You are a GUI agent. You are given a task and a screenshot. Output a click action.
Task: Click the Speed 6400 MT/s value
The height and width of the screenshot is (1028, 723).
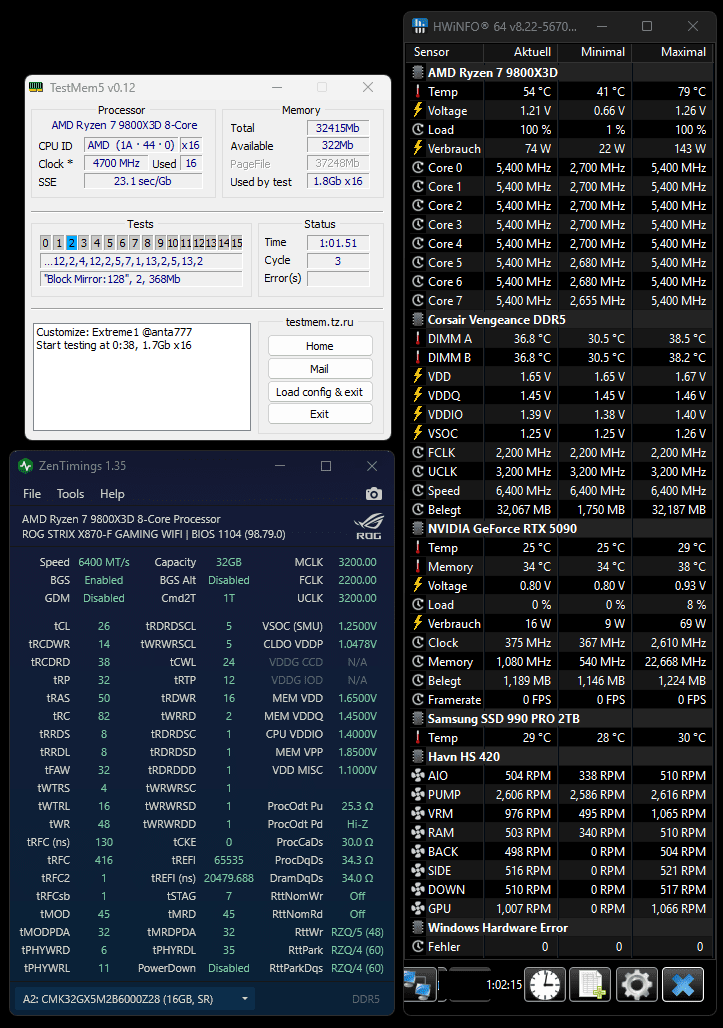pos(104,563)
